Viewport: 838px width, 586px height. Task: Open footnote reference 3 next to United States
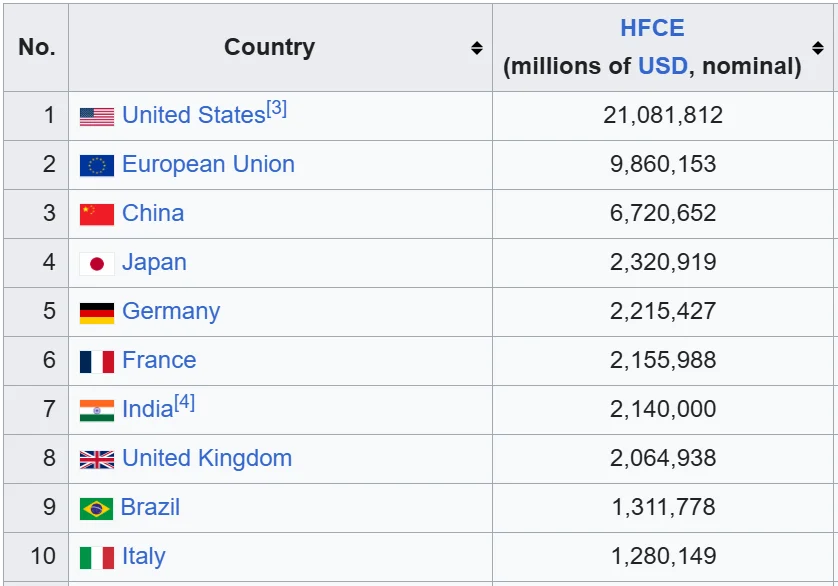[277, 109]
